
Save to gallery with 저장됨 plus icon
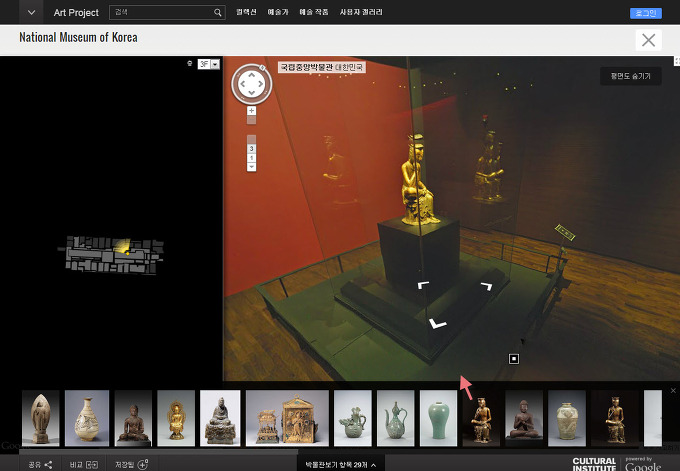pos(142,464)
